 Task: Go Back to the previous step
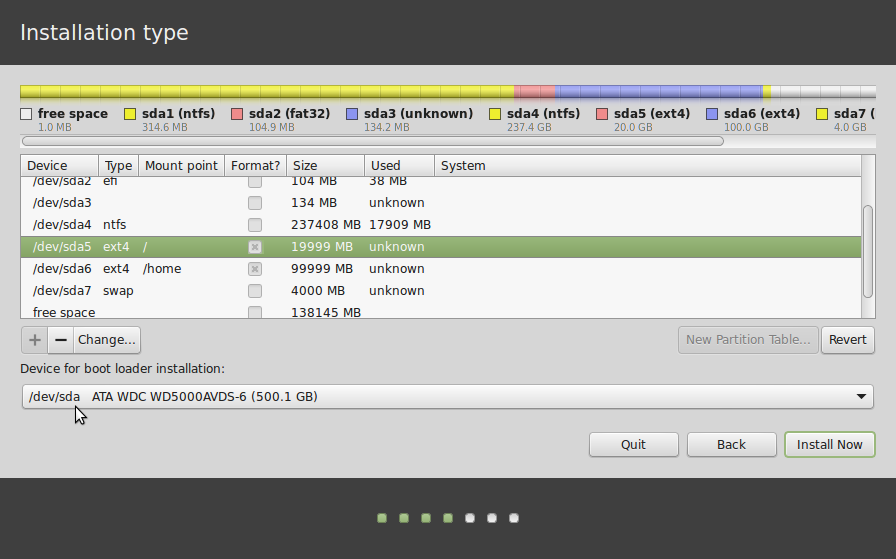(x=731, y=445)
